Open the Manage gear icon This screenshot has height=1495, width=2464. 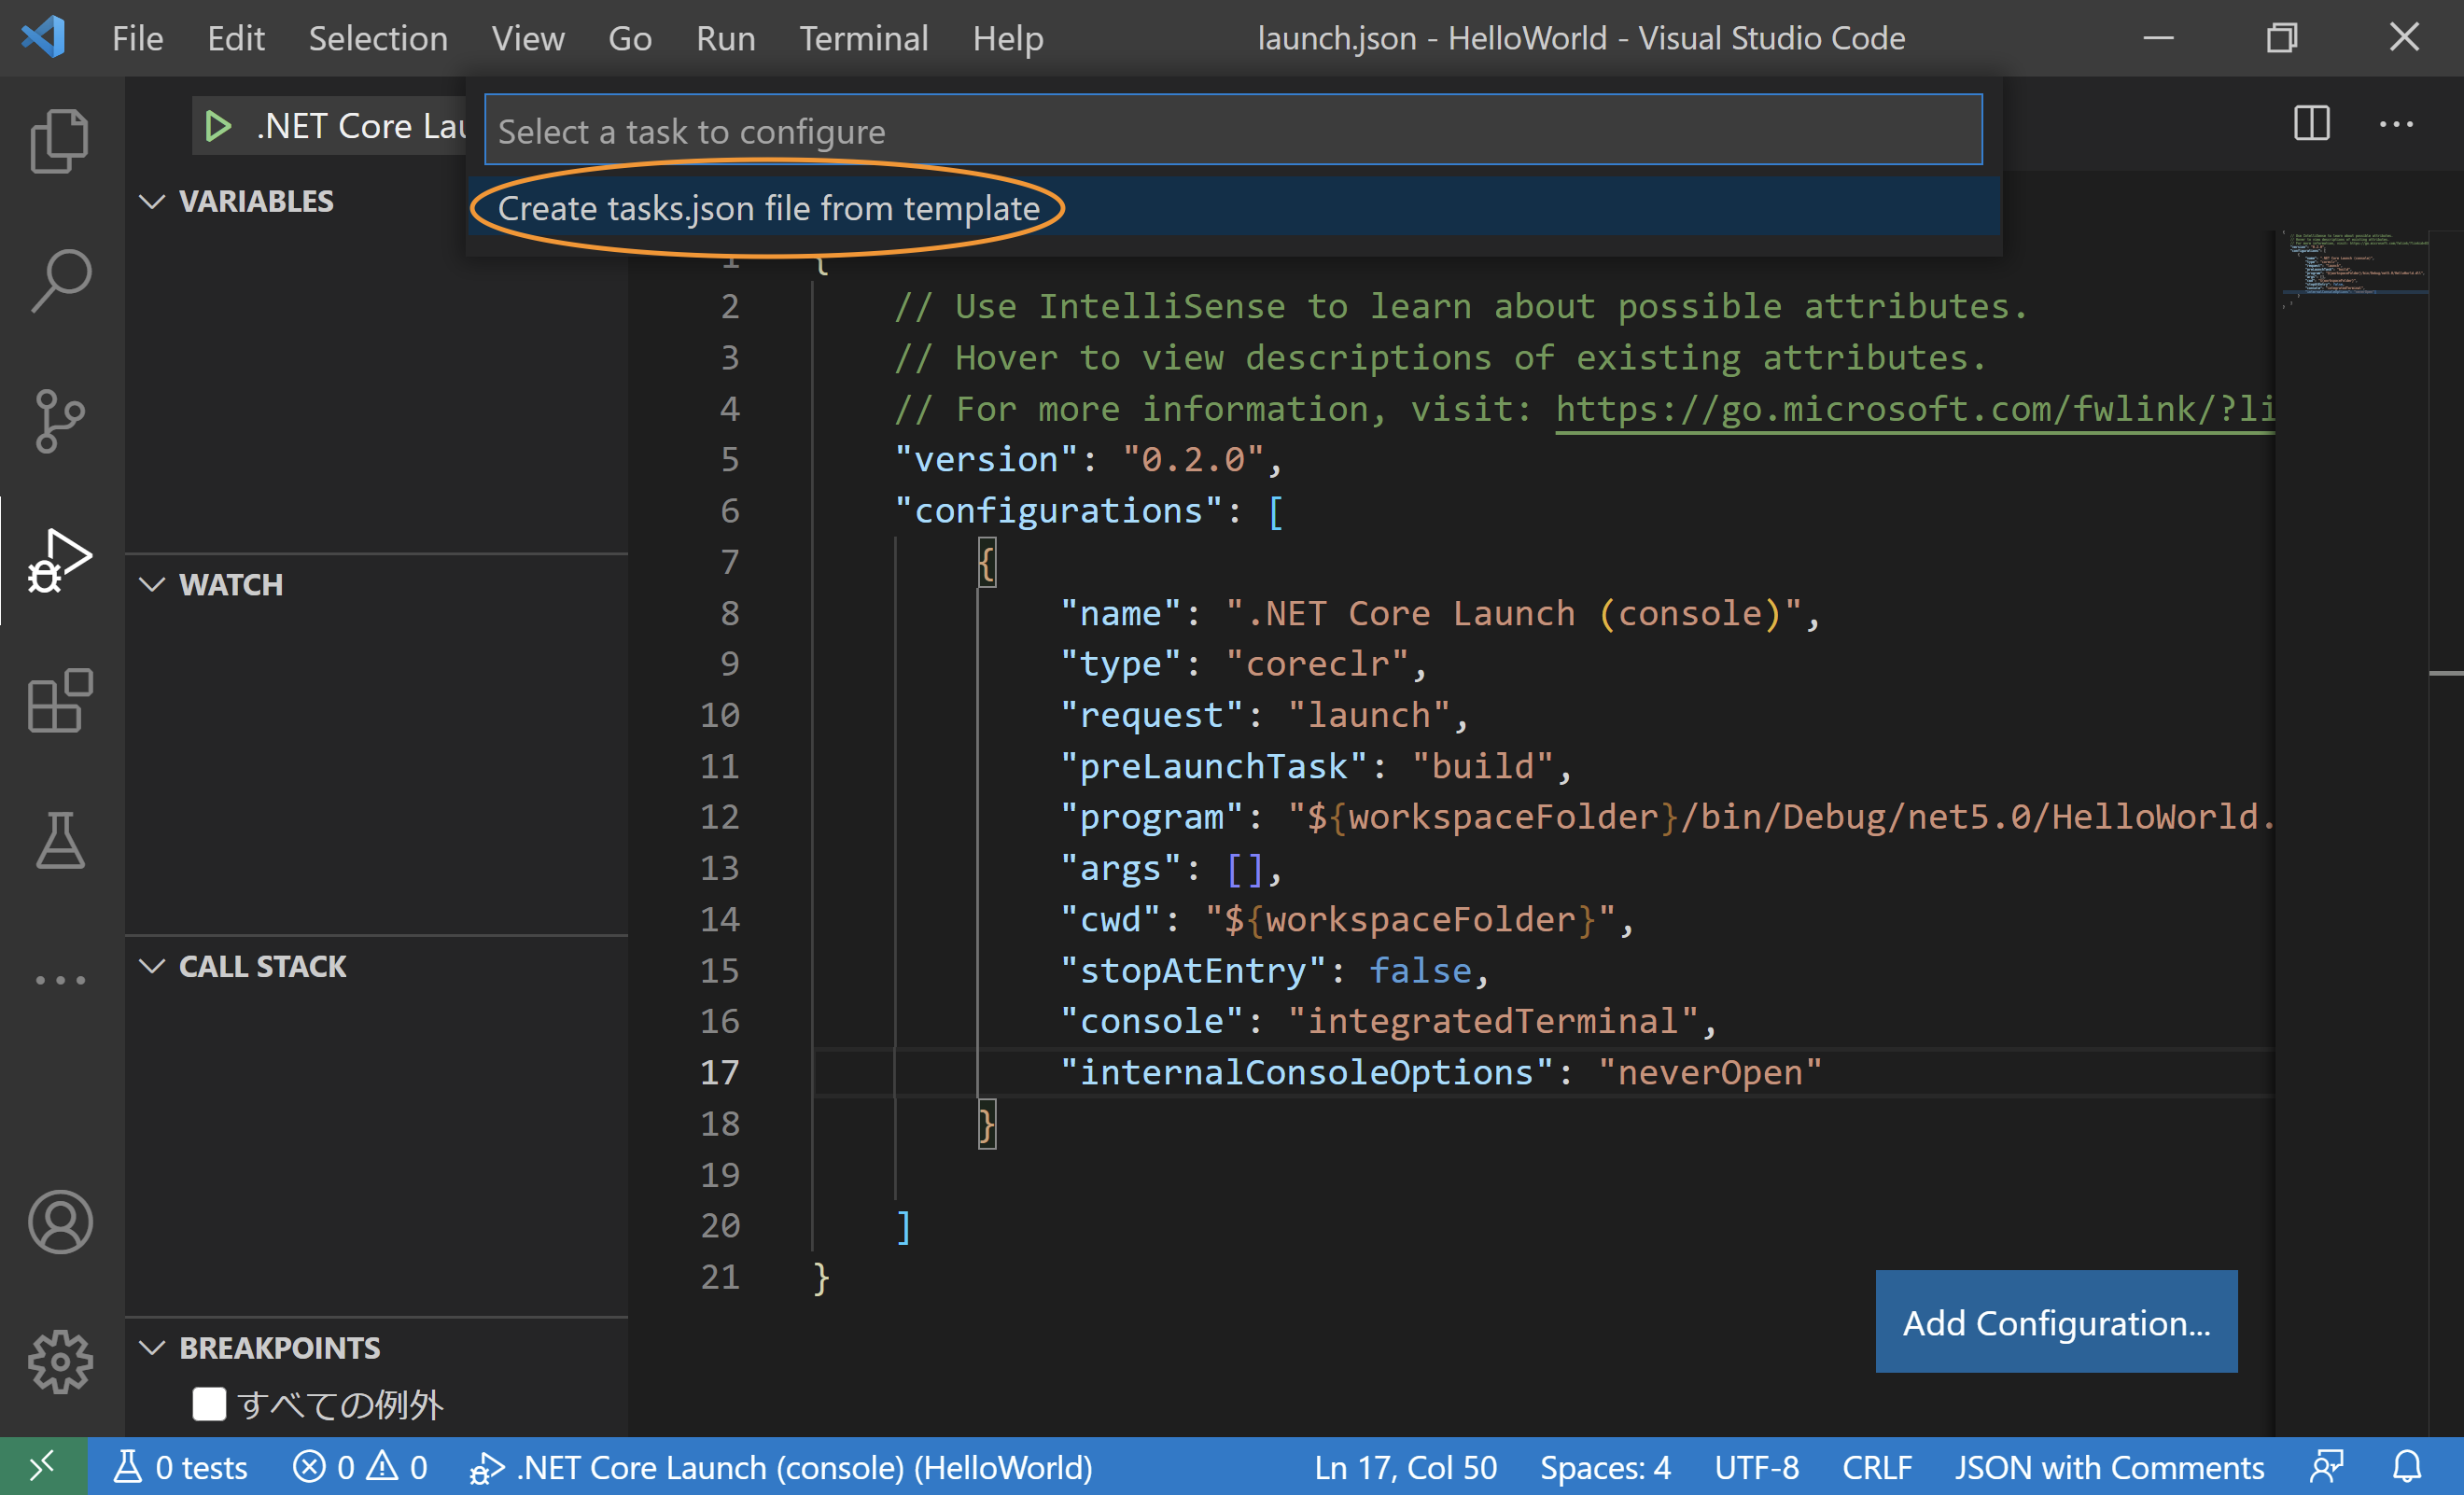pyautogui.click(x=60, y=1361)
